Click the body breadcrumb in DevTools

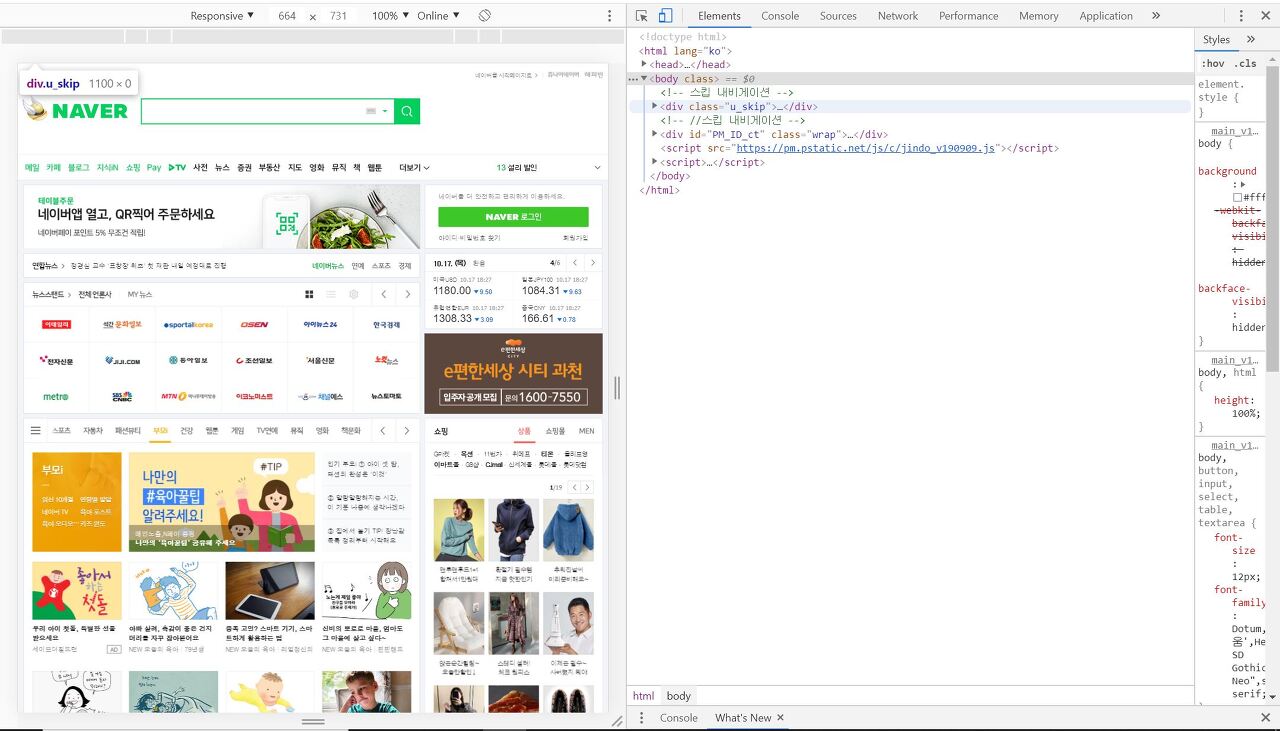pyautogui.click(x=679, y=696)
